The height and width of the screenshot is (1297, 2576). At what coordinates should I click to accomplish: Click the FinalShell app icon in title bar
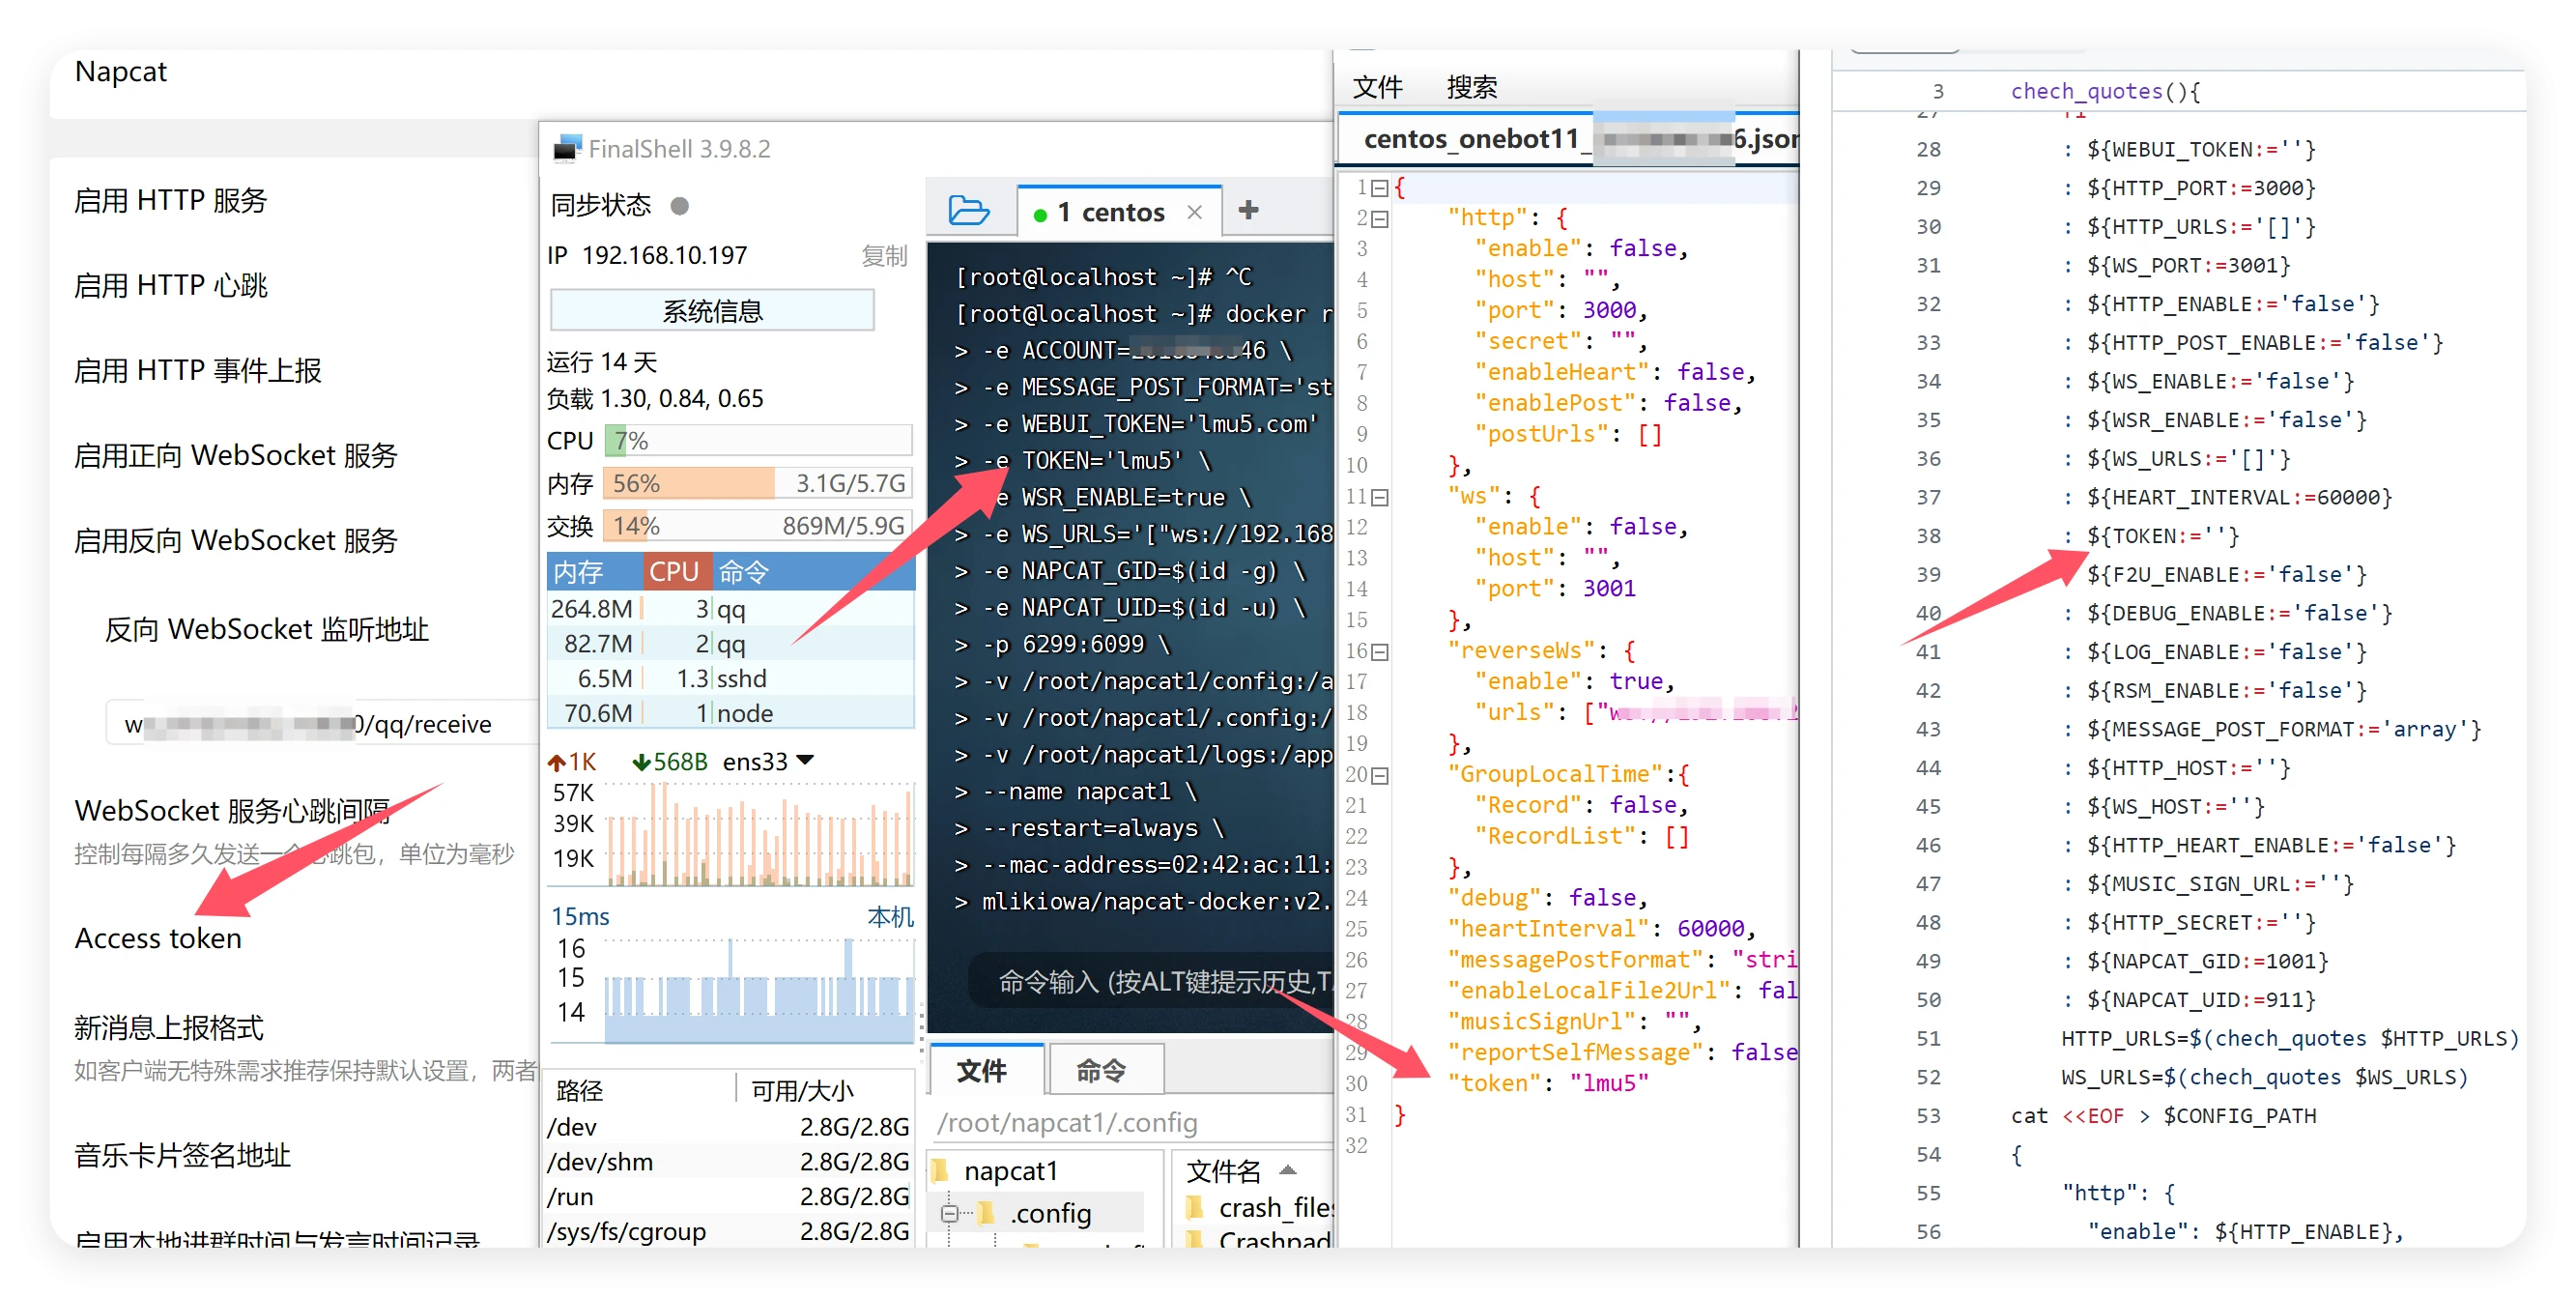pyautogui.click(x=566, y=148)
